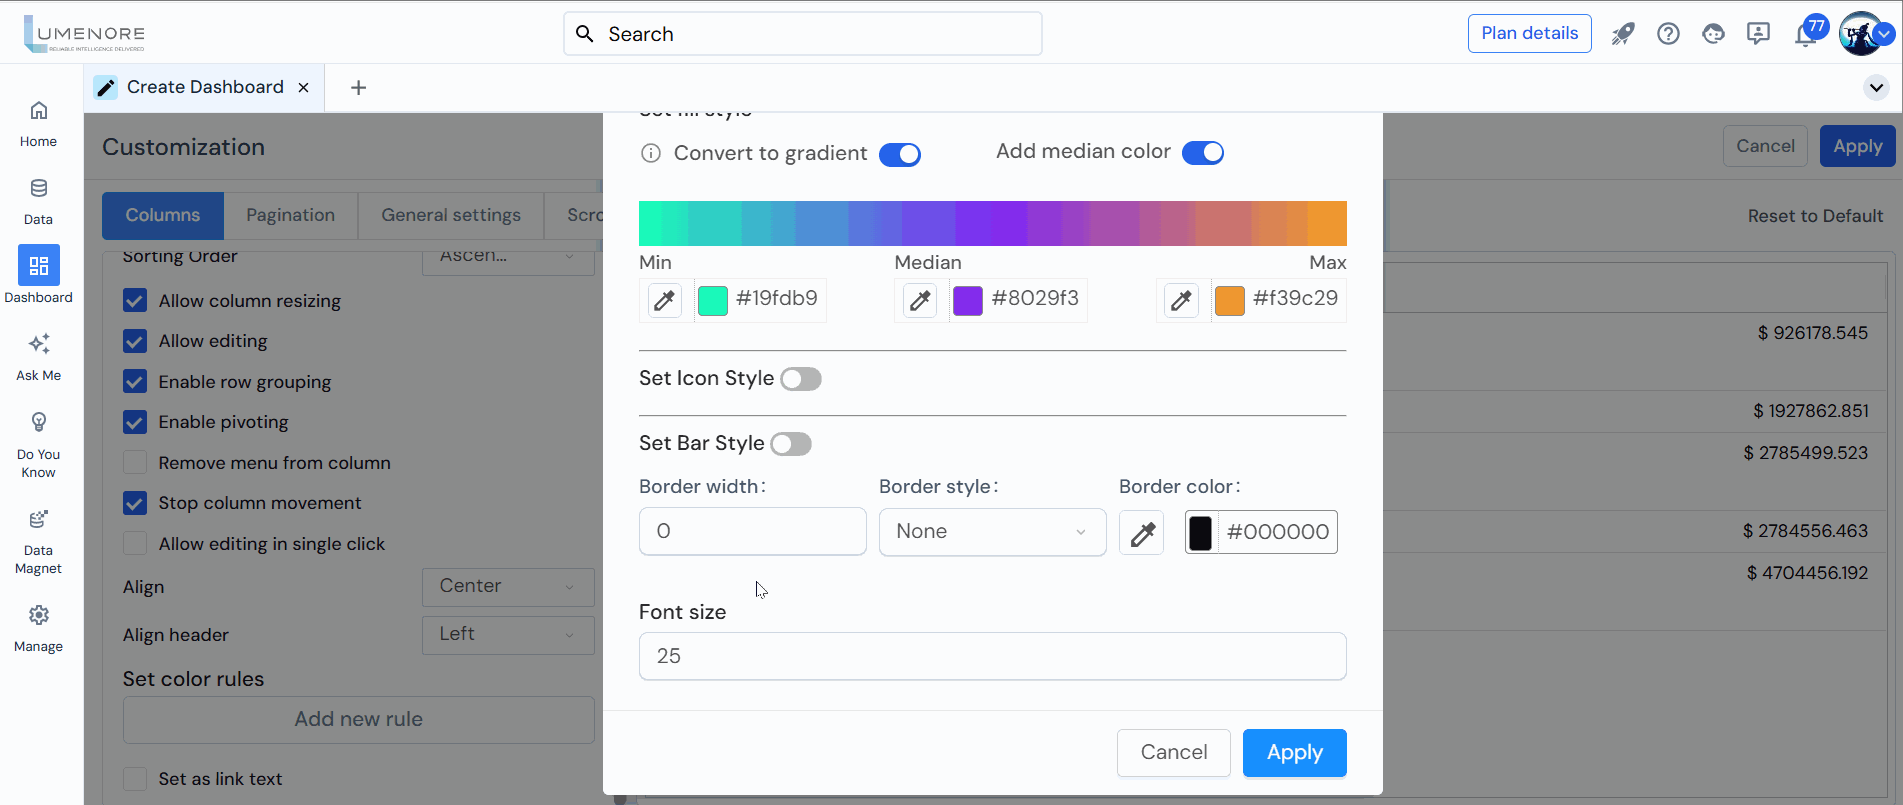Enable the Set Bar Style toggle
The image size is (1903, 805).
point(791,444)
